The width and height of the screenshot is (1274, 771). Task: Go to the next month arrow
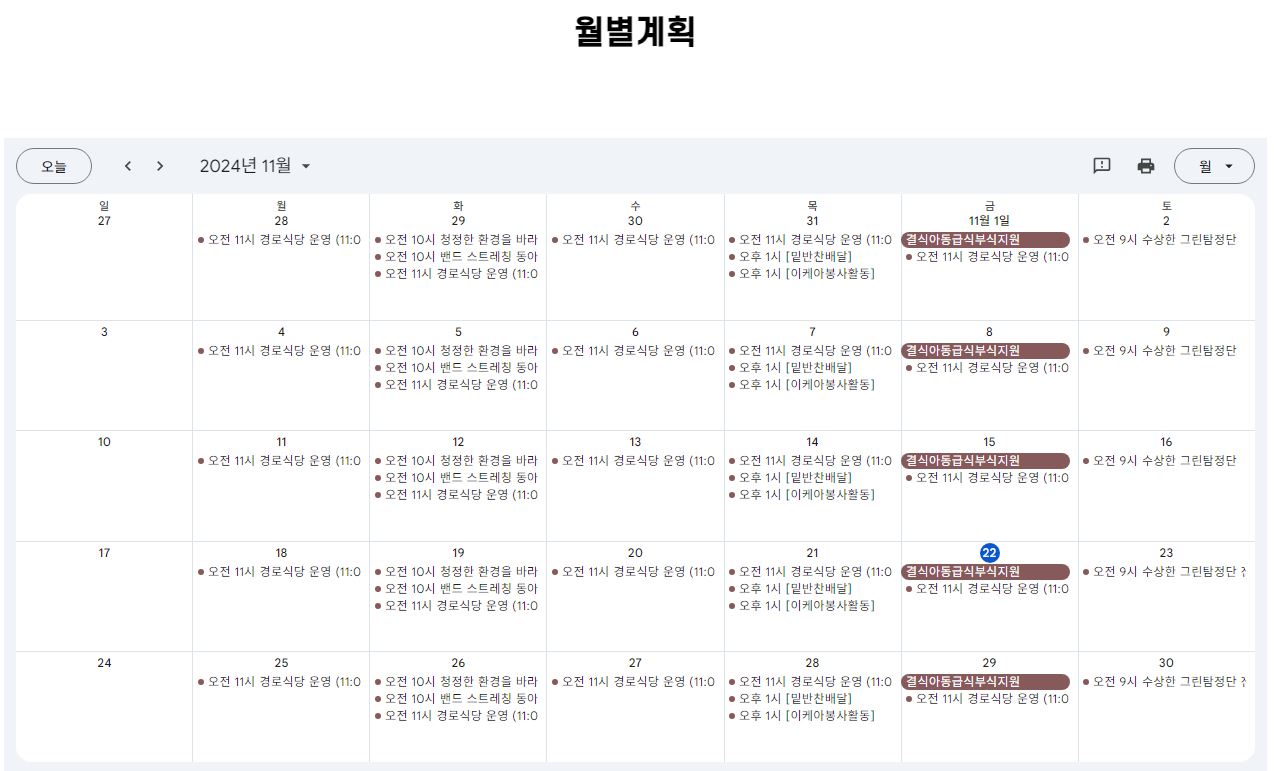pos(160,166)
